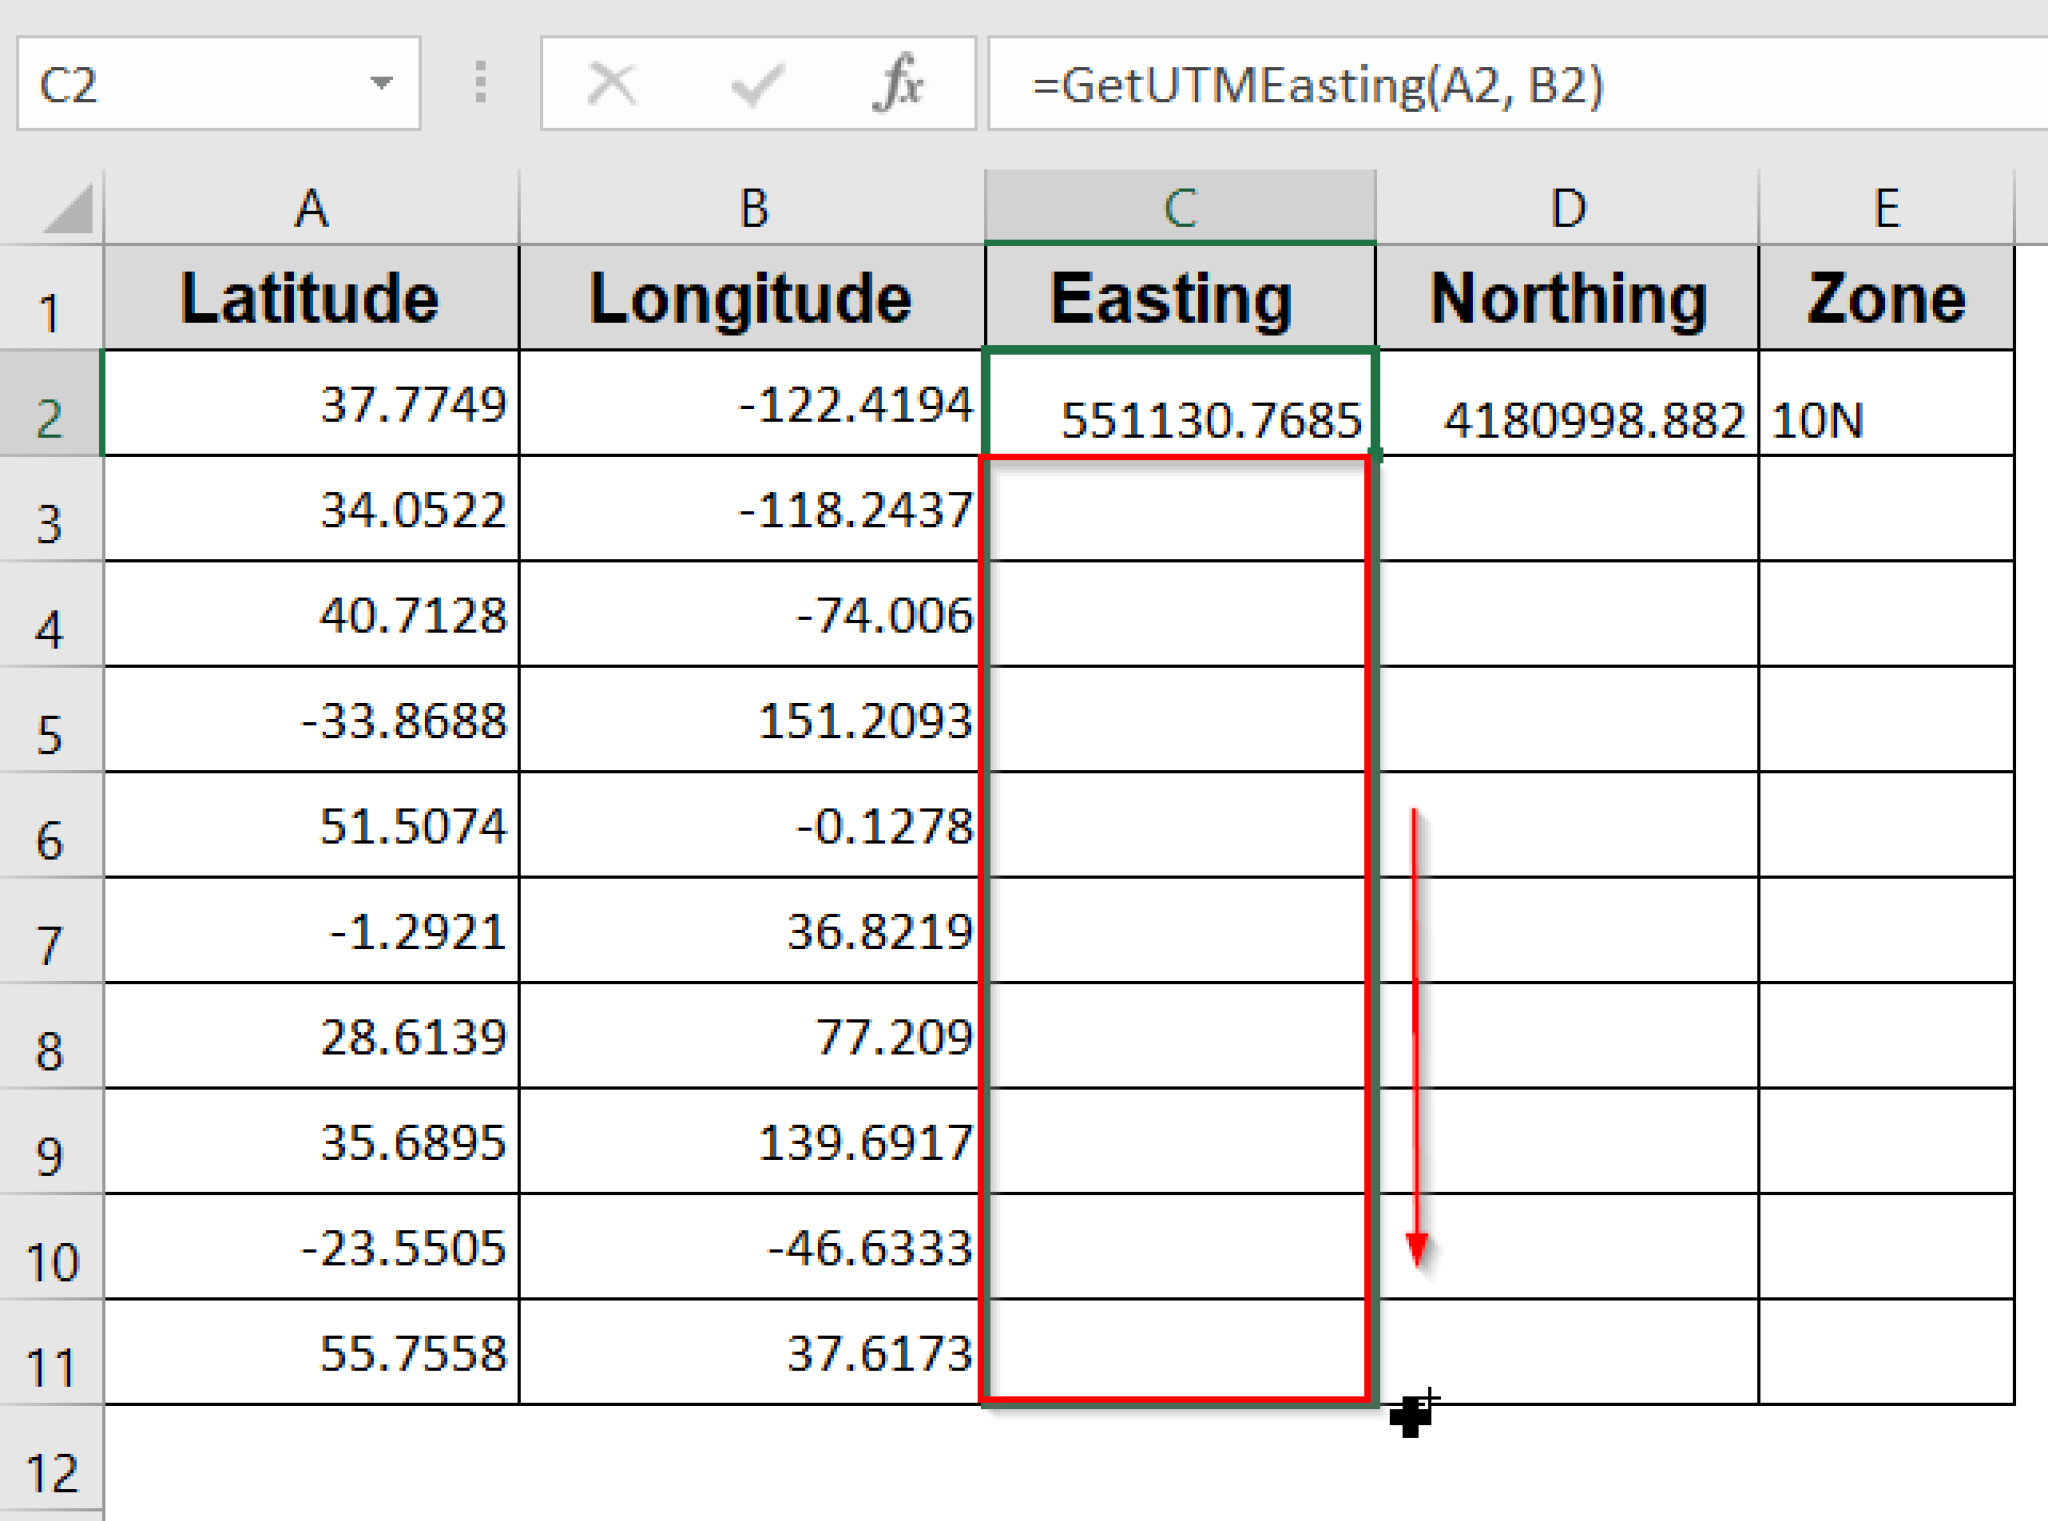Click the vertical ellipsis separator near Name Box

pos(480,84)
